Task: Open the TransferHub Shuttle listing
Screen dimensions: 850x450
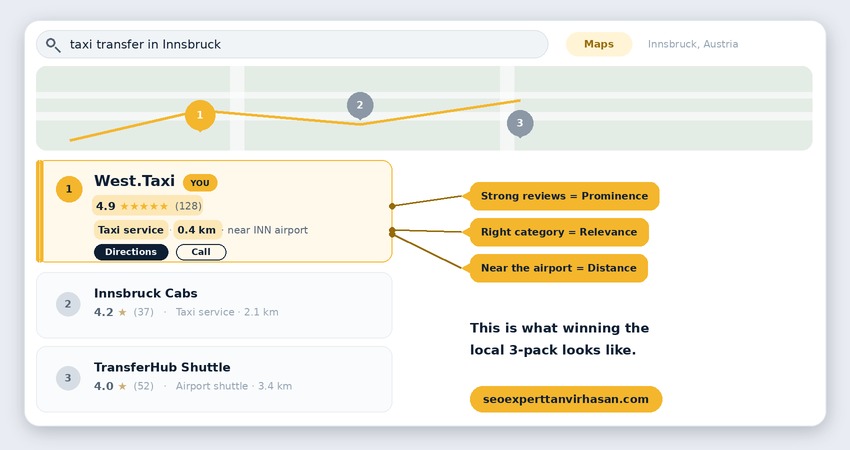Action: click(162, 368)
